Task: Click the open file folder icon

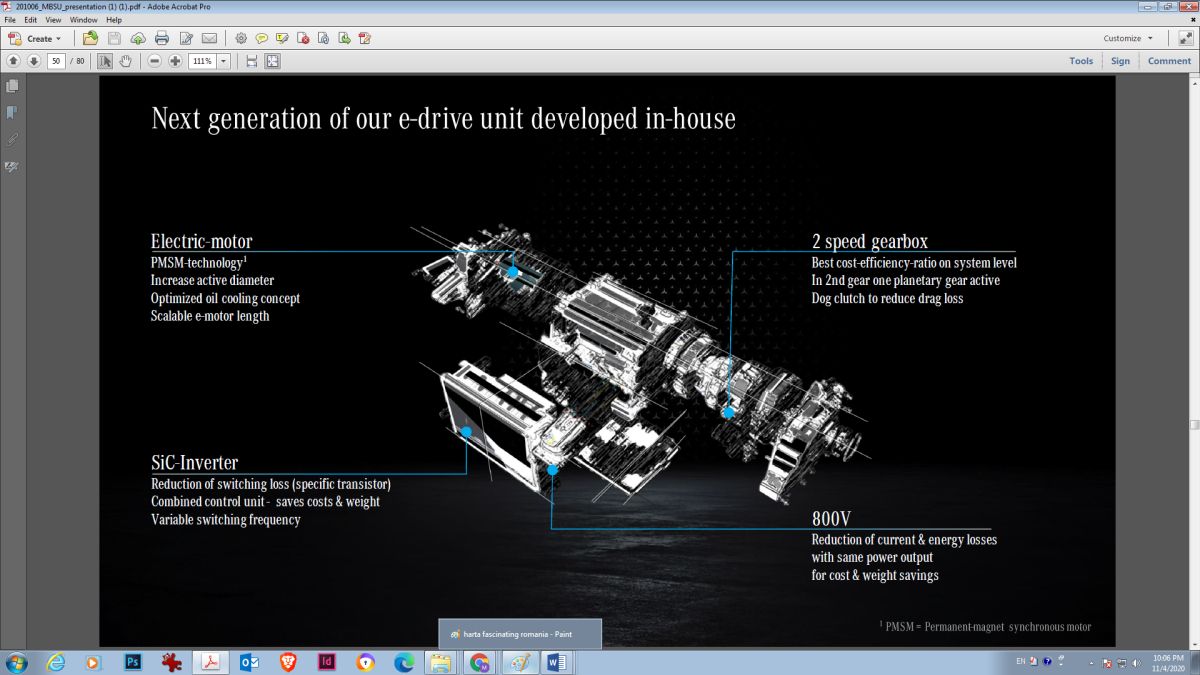Action: tap(90, 38)
